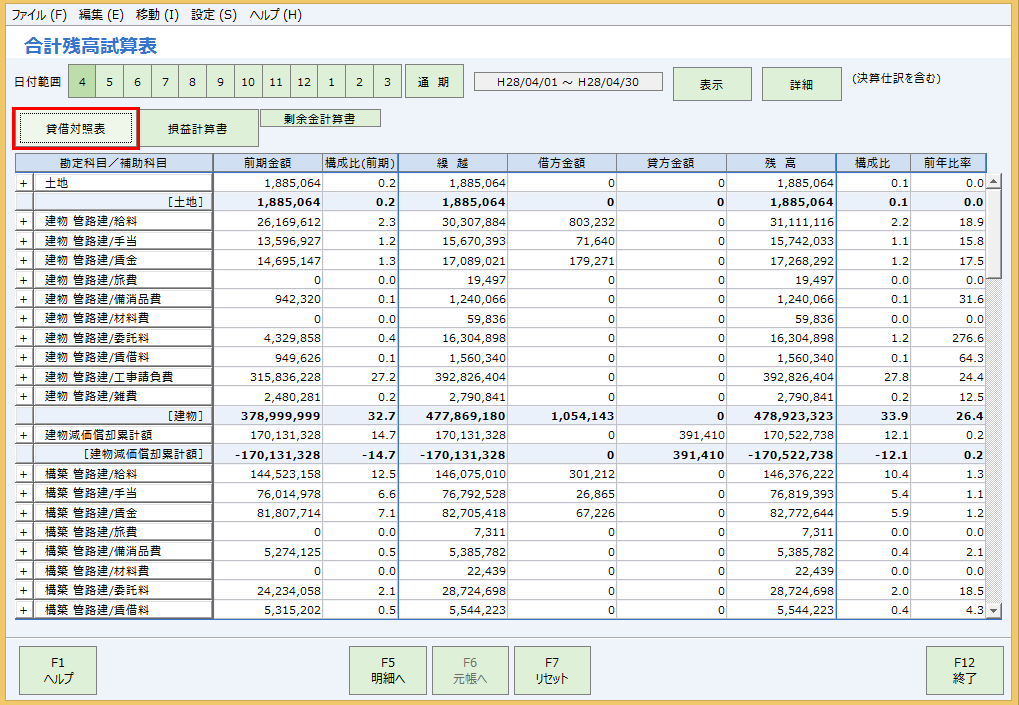1019x705 pixels.
Task: Toggle month 4 in the date range
Action: (x=81, y=84)
